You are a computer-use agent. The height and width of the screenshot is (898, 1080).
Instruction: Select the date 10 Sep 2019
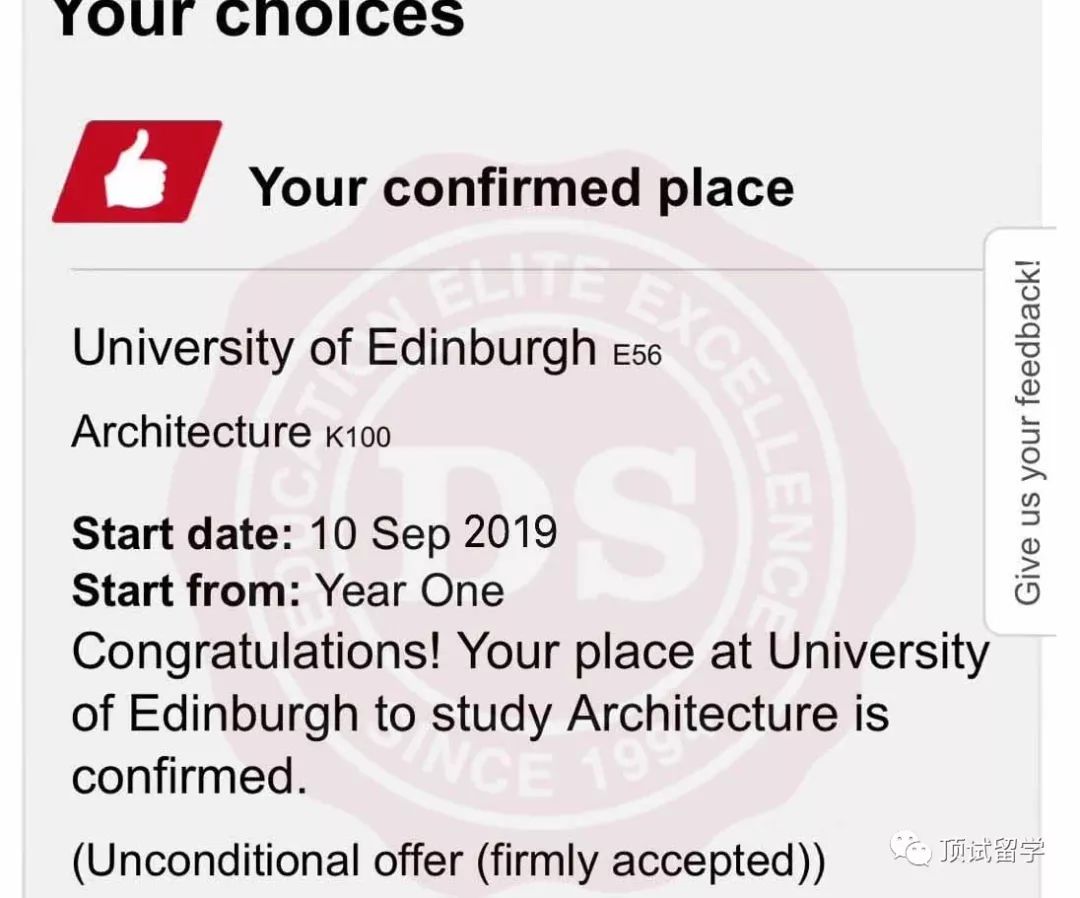tap(432, 533)
